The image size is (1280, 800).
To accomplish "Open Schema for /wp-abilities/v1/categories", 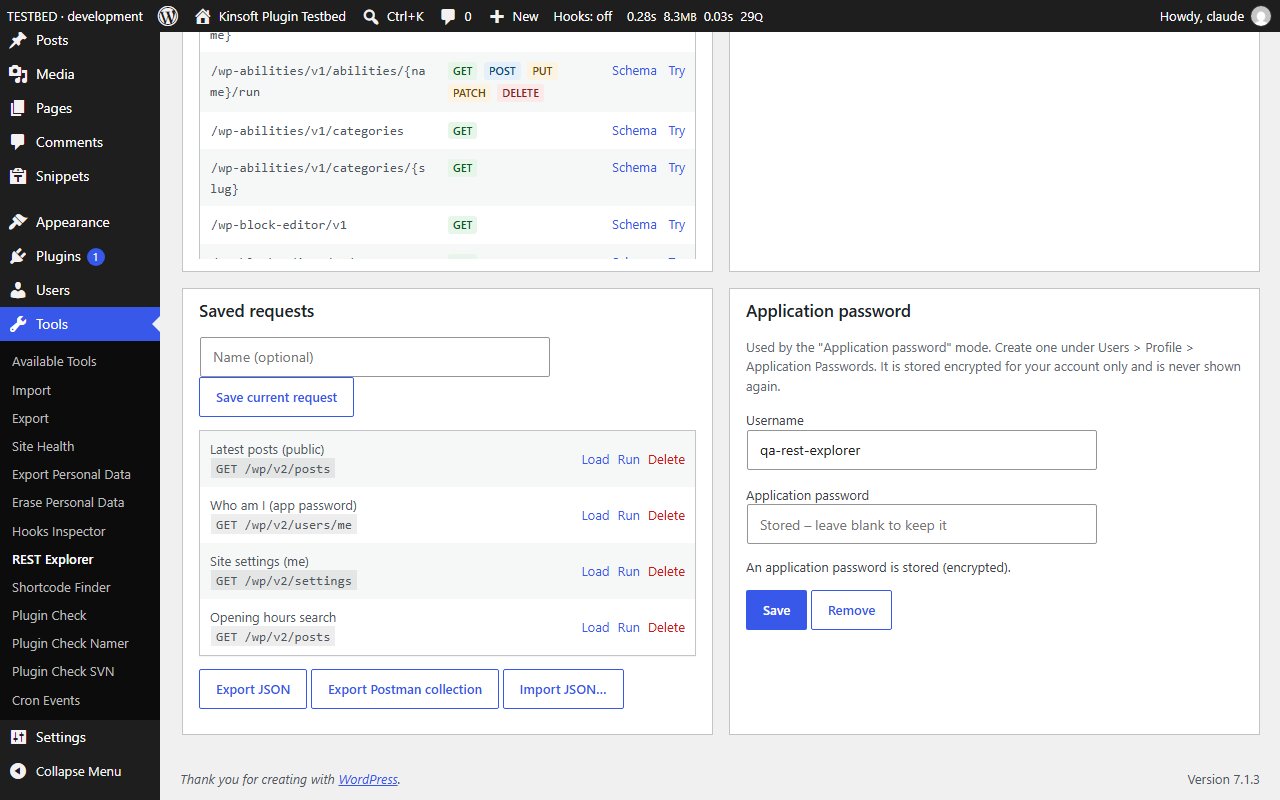I will pos(634,130).
